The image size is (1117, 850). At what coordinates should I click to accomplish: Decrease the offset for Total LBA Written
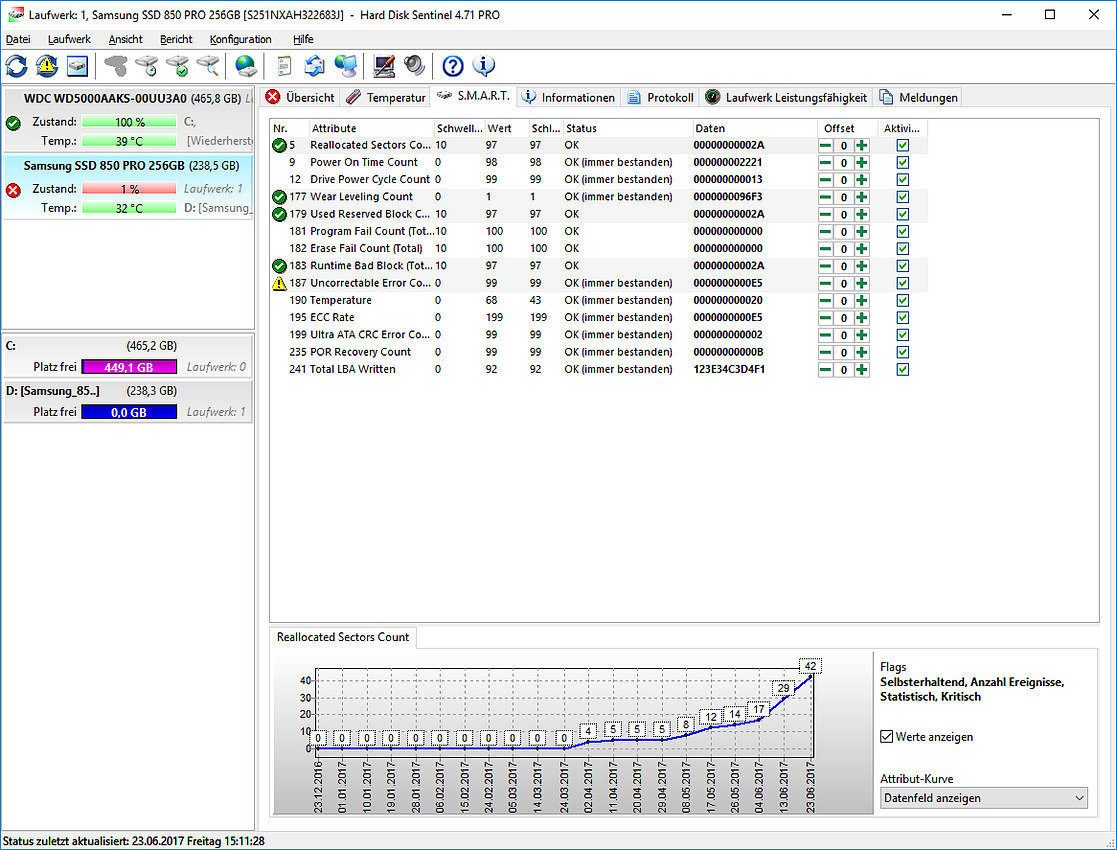tap(826, 370)
